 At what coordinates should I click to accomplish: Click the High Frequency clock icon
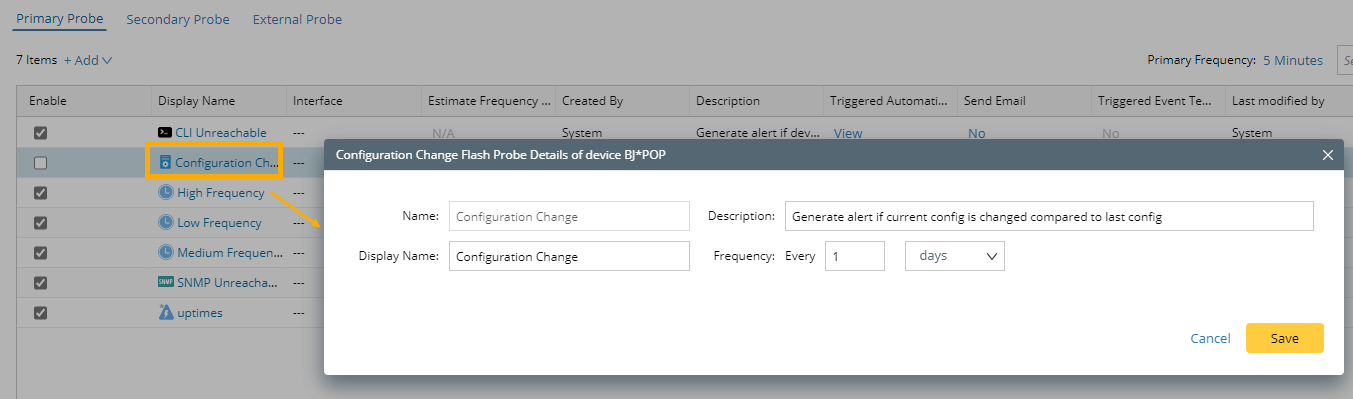[x=165, y=193]
